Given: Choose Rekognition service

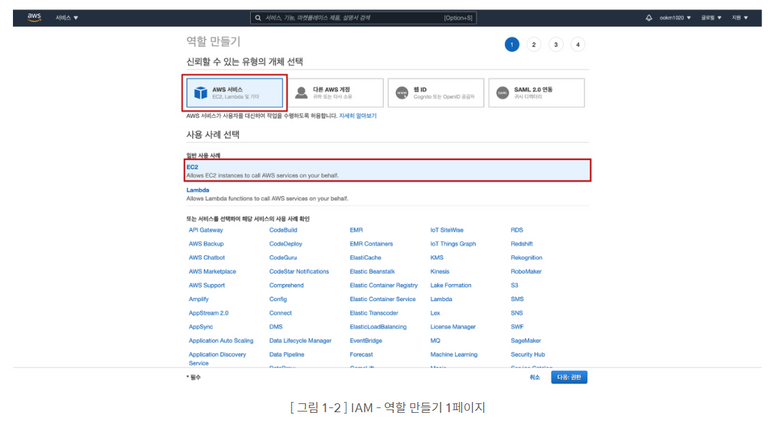Looking at the screenshot, I should pyautogui.click(x=527, y=257).
